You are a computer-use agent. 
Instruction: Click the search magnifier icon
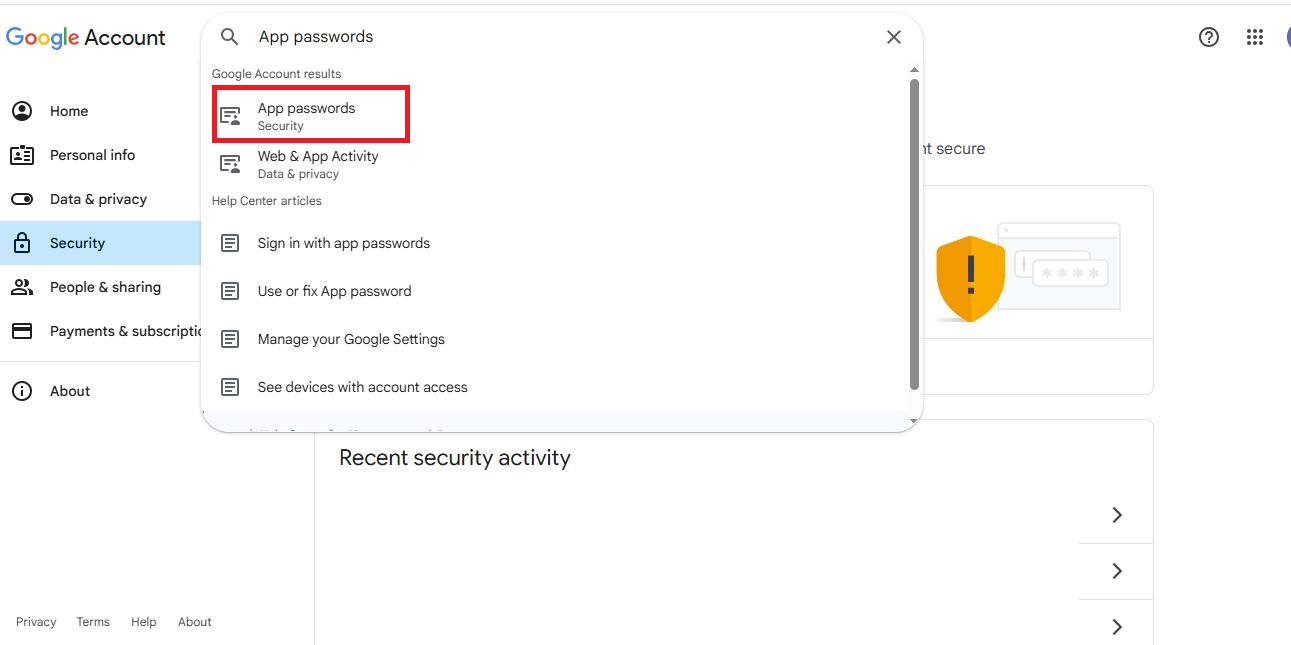[x=229, y=36]
